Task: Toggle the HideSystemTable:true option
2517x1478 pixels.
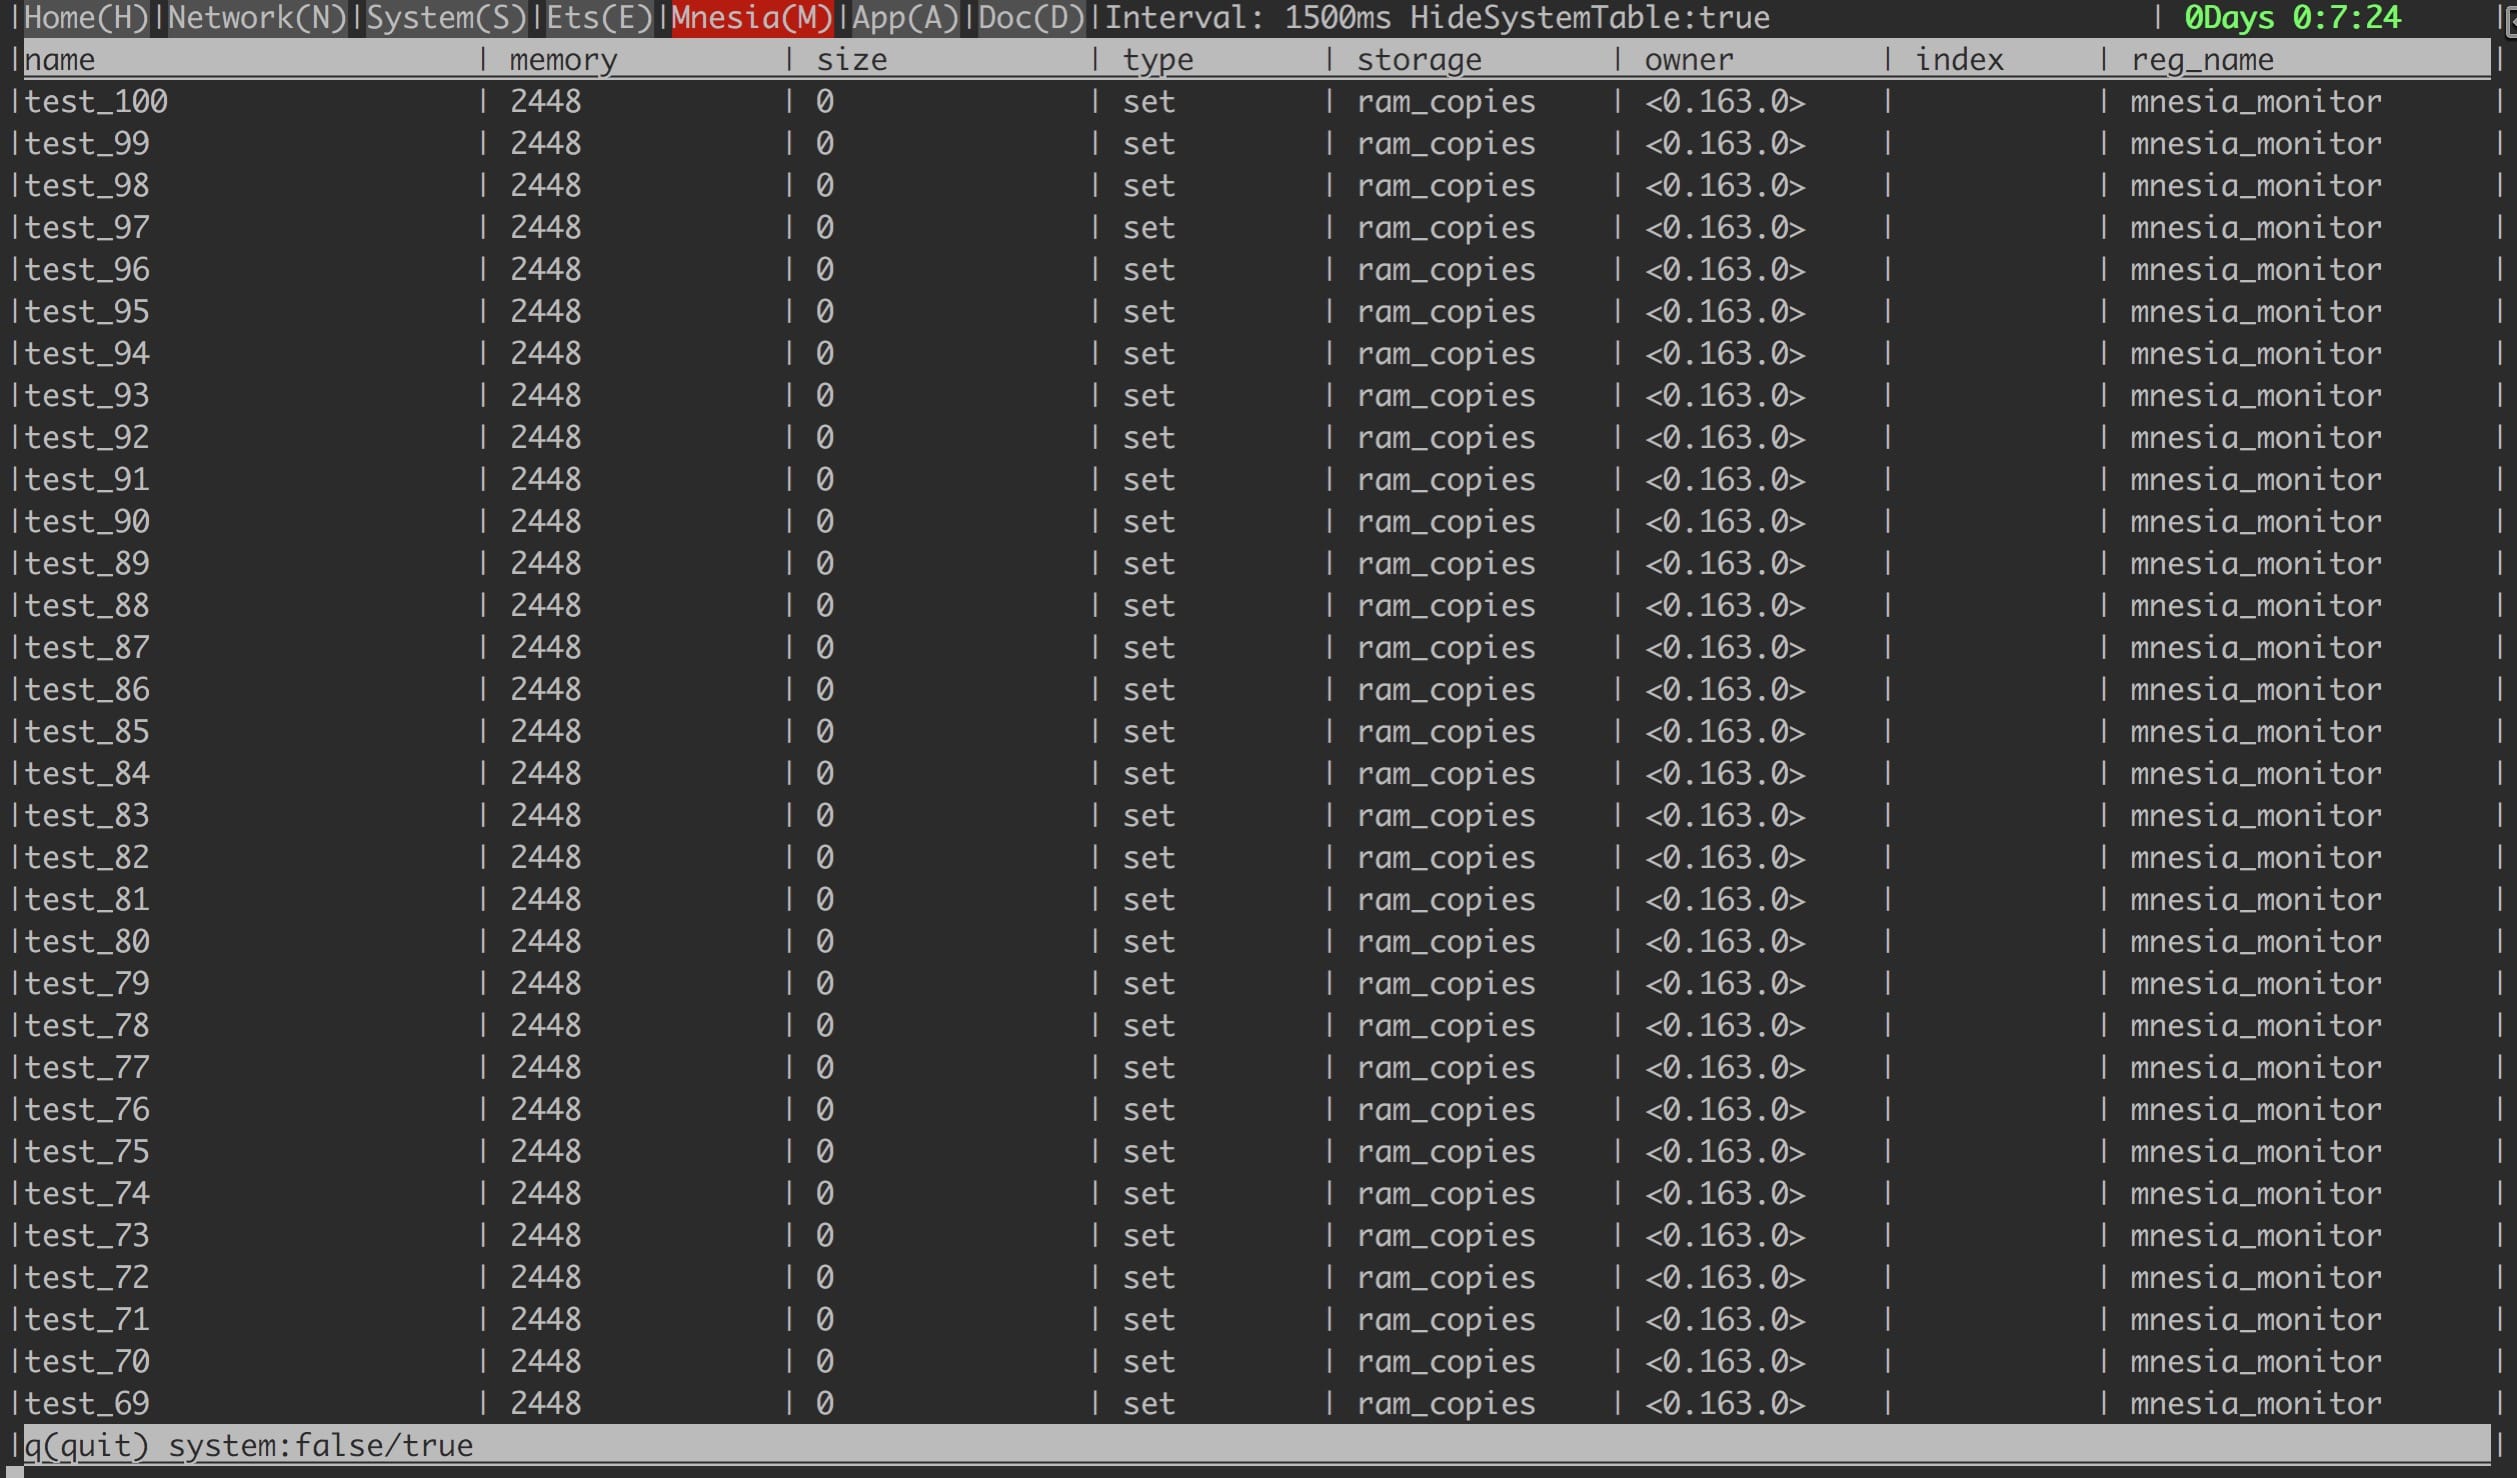Action: [1590, 18]
